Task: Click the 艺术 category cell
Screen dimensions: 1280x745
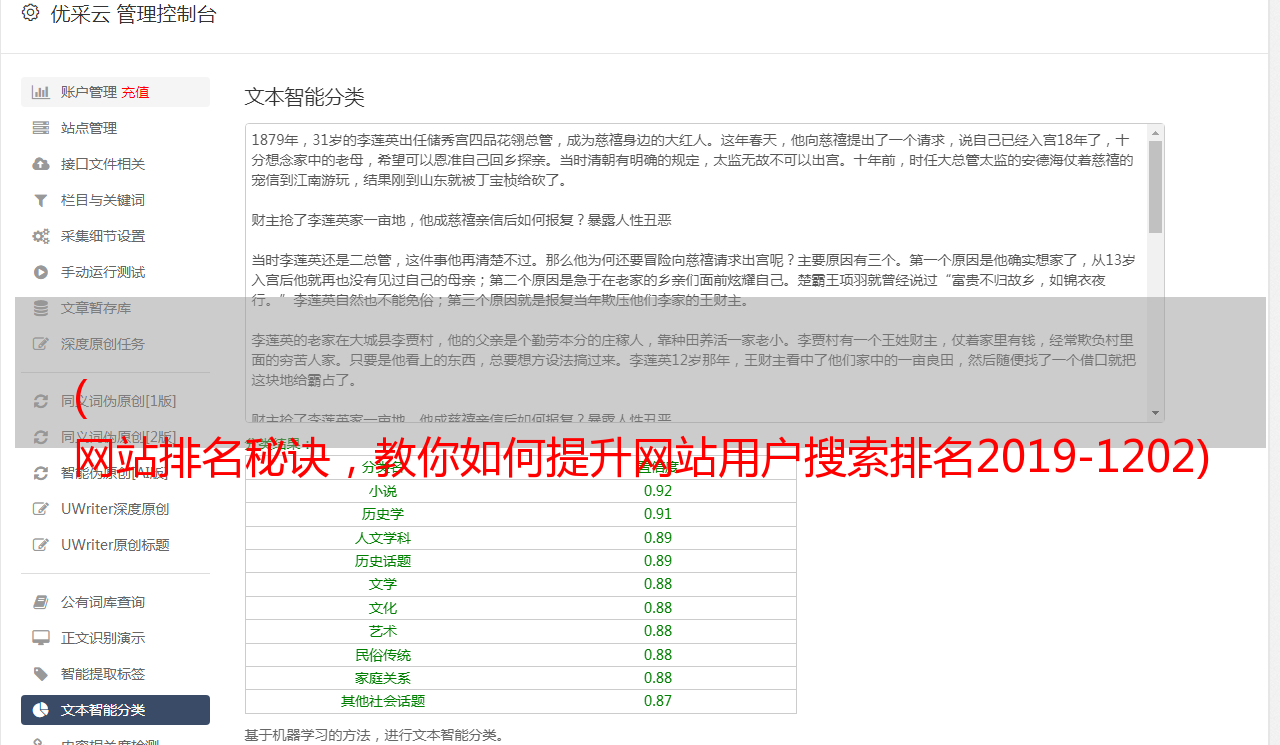Action: 383,631
